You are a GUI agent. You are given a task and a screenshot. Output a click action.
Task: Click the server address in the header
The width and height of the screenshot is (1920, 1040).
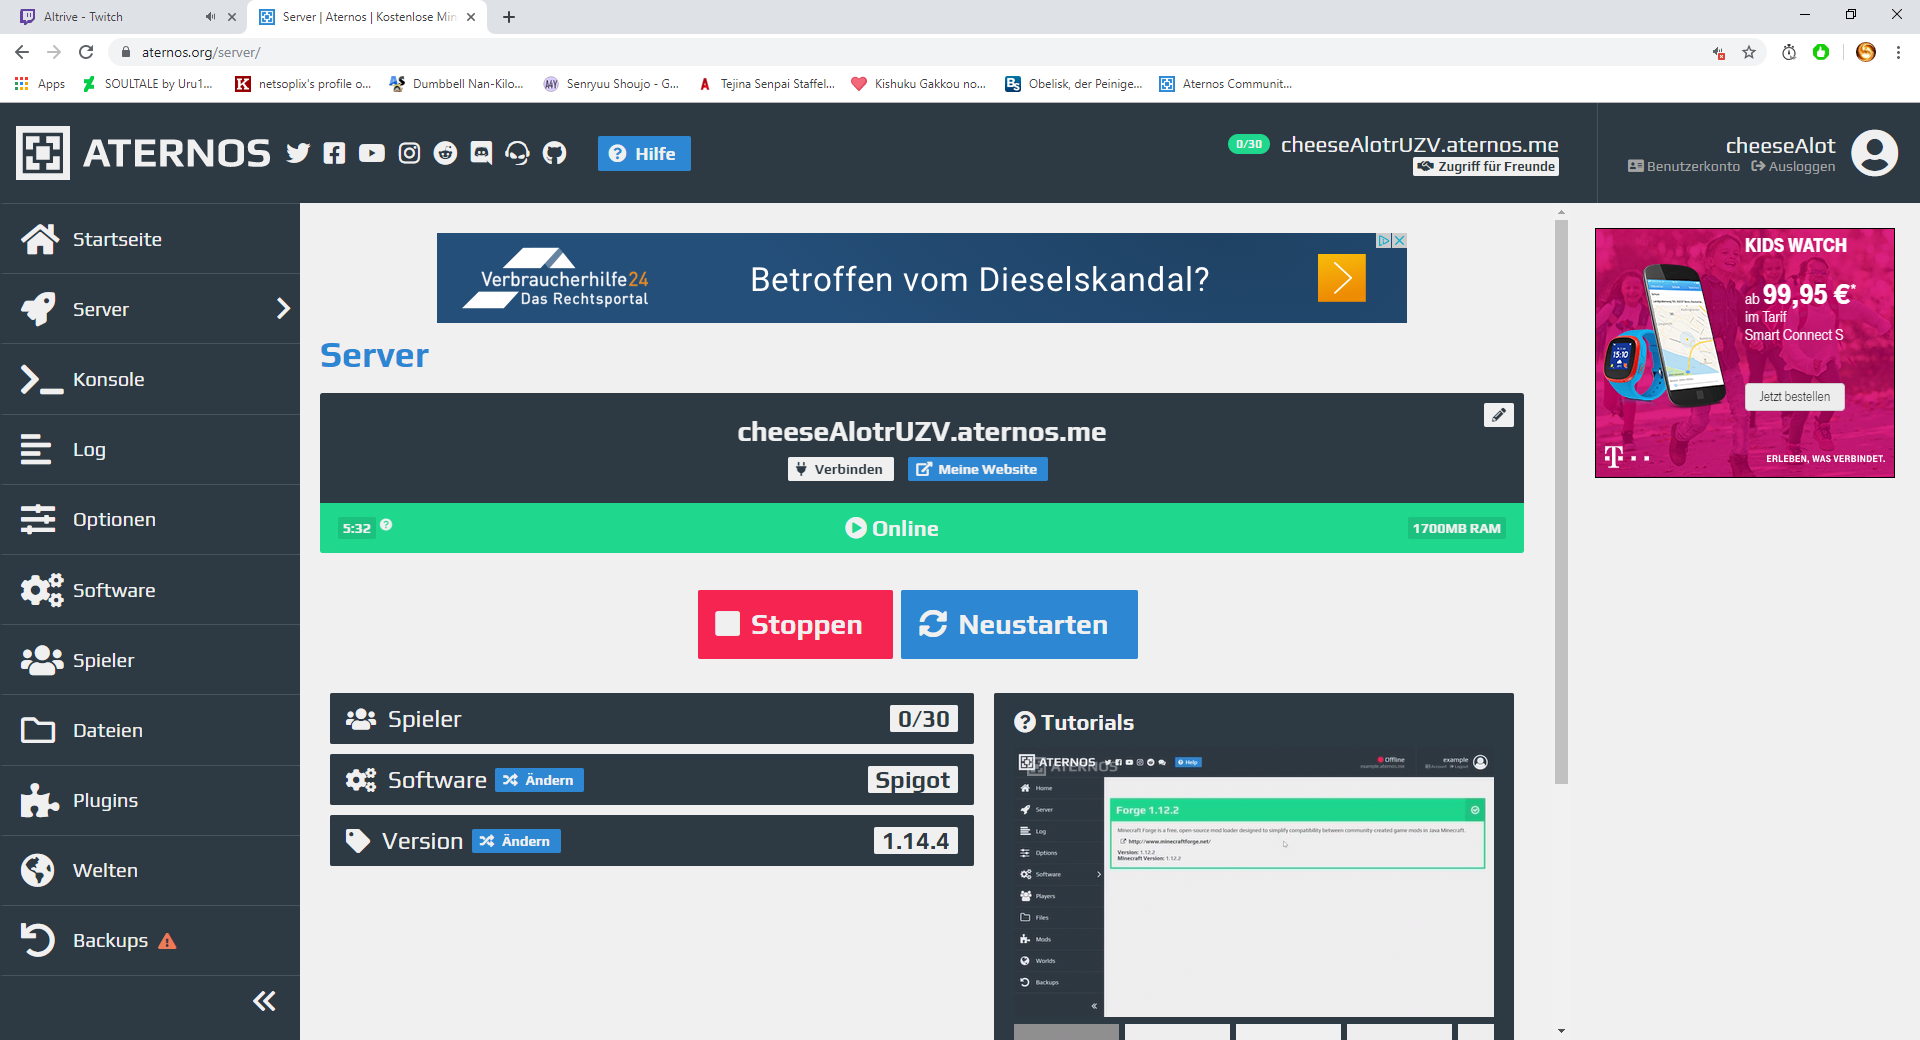point(1420,145)
